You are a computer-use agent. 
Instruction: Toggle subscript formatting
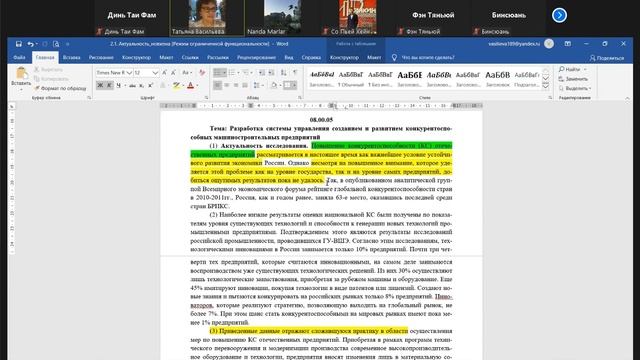(x=141, y=85)
